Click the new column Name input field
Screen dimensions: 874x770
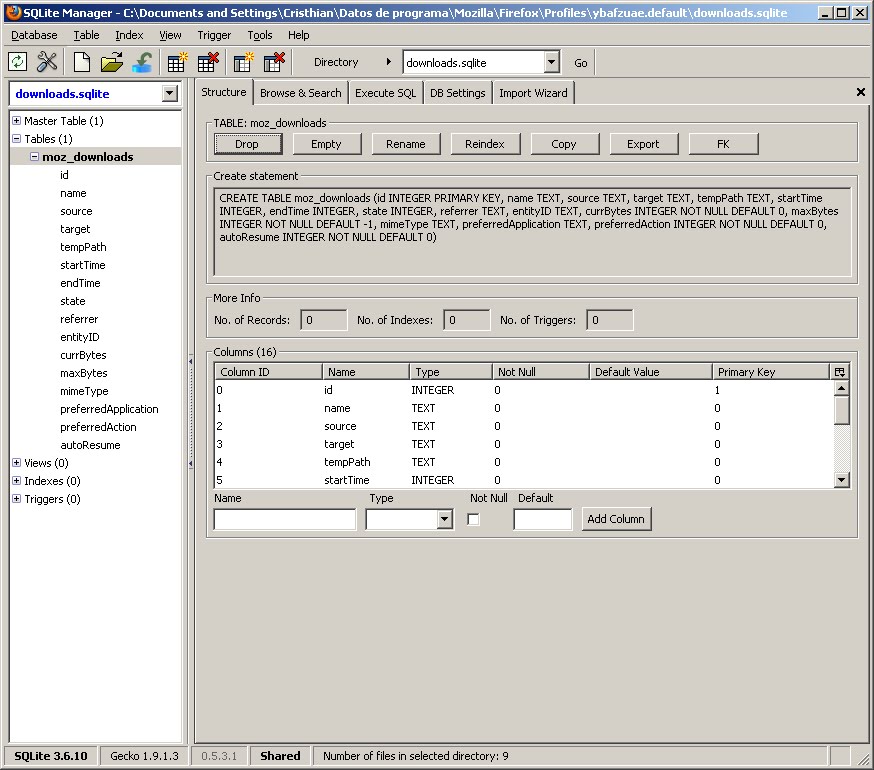click(x=285, y=520)
